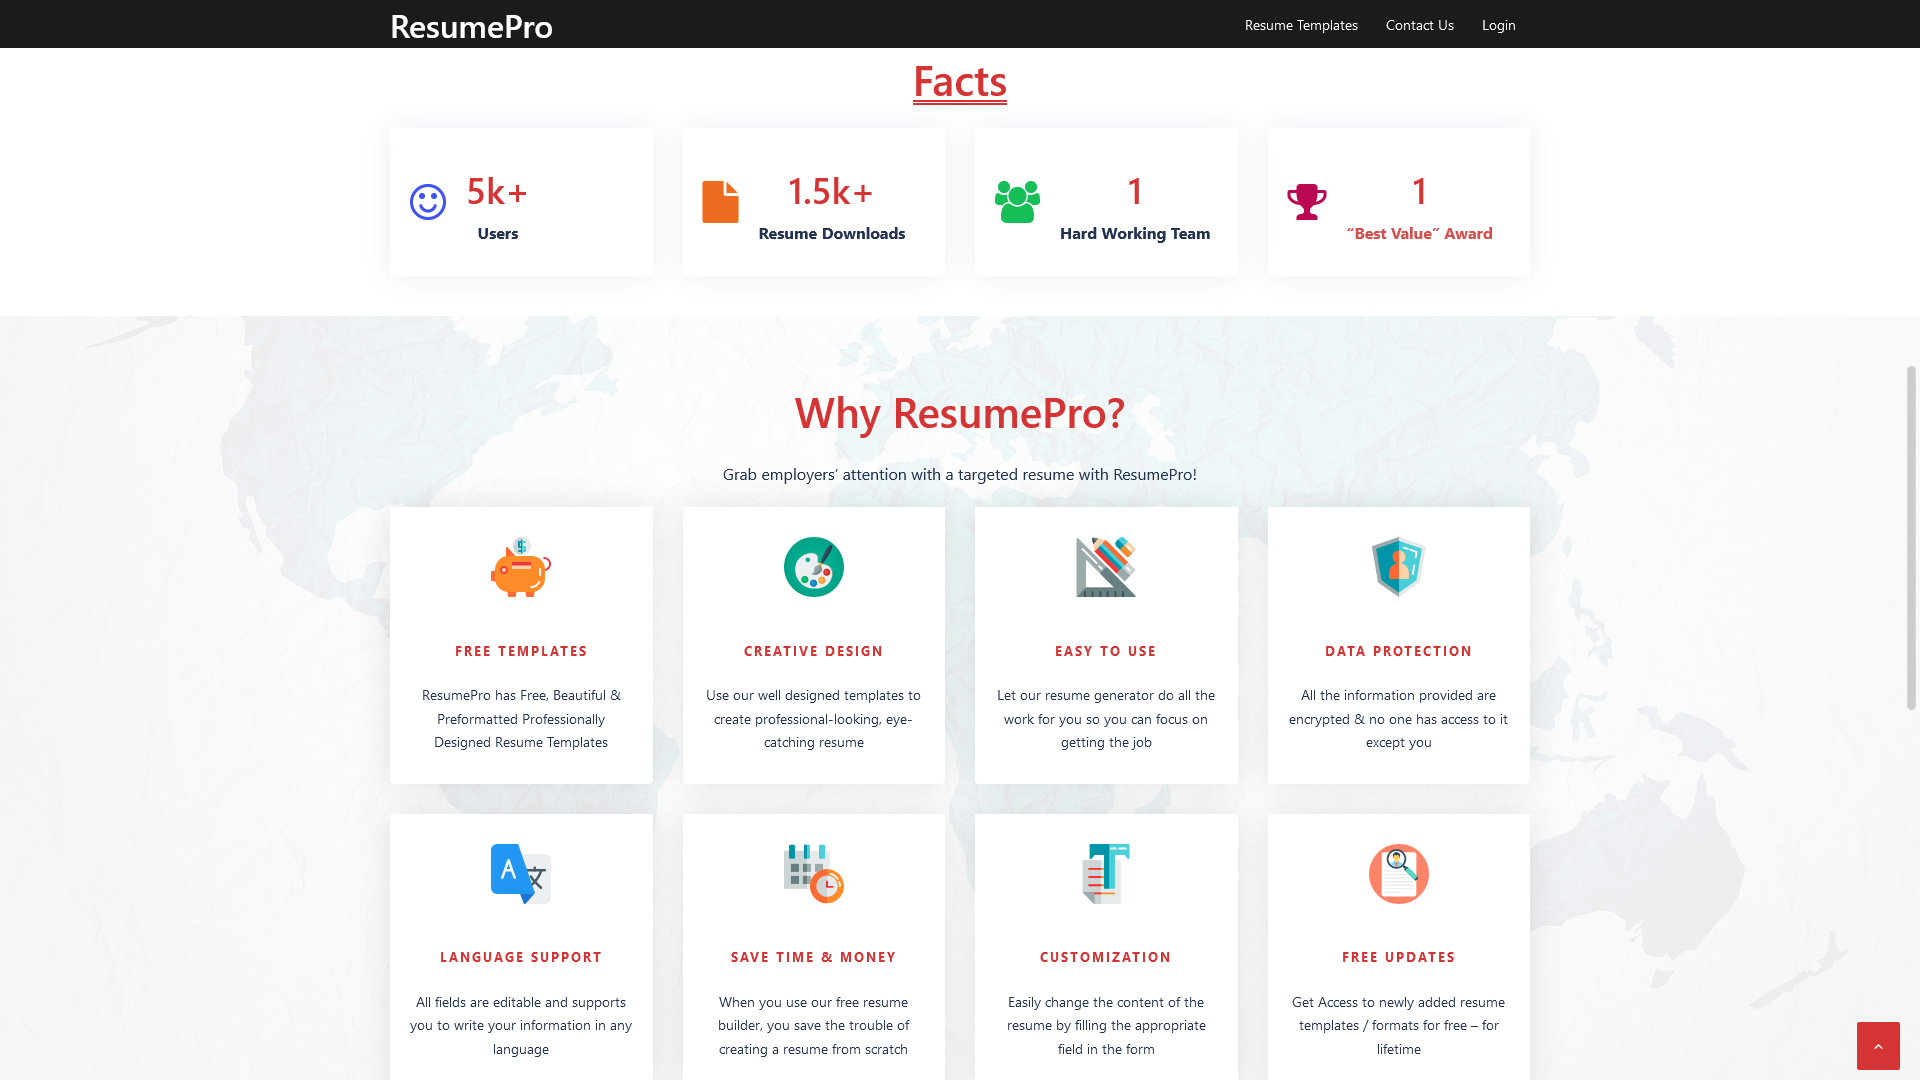Click the scroll-to-top button

[1878, 1045]
